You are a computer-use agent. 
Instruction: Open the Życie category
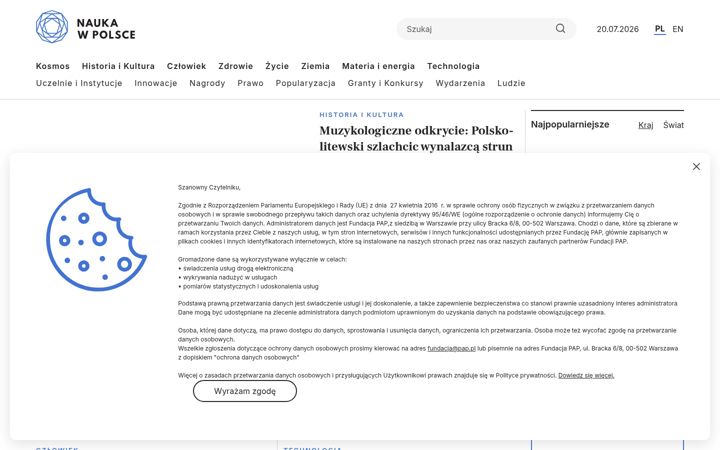tap(277, 66)
